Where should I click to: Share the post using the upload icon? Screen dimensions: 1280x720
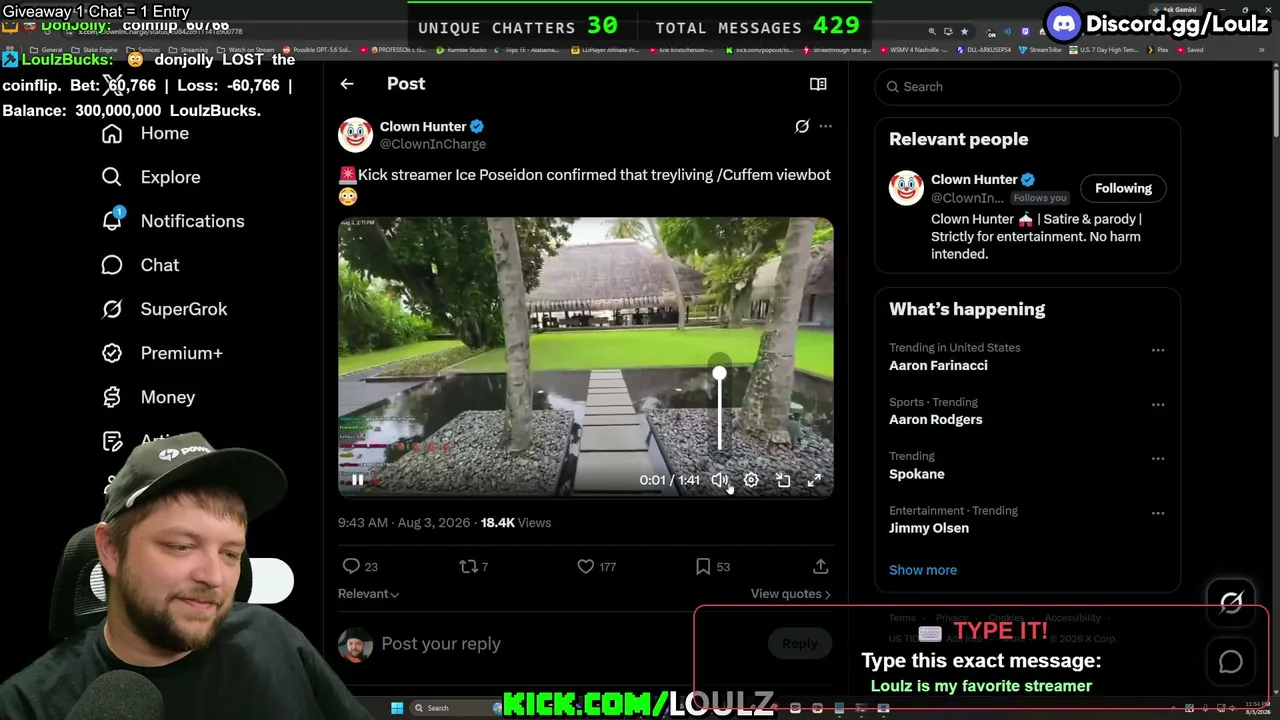pyautogui.click(x=821, y=566)
